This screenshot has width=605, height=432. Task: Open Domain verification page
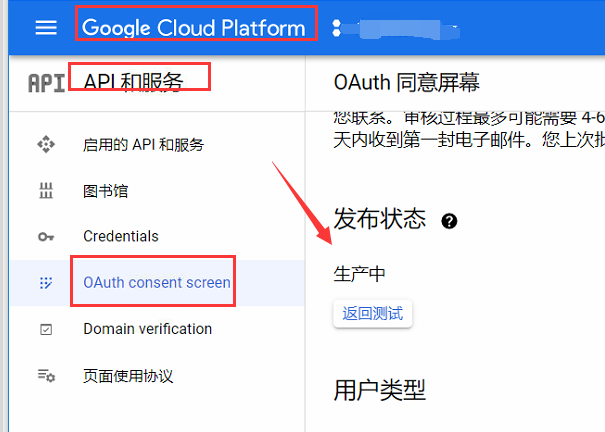click(147, 329)
